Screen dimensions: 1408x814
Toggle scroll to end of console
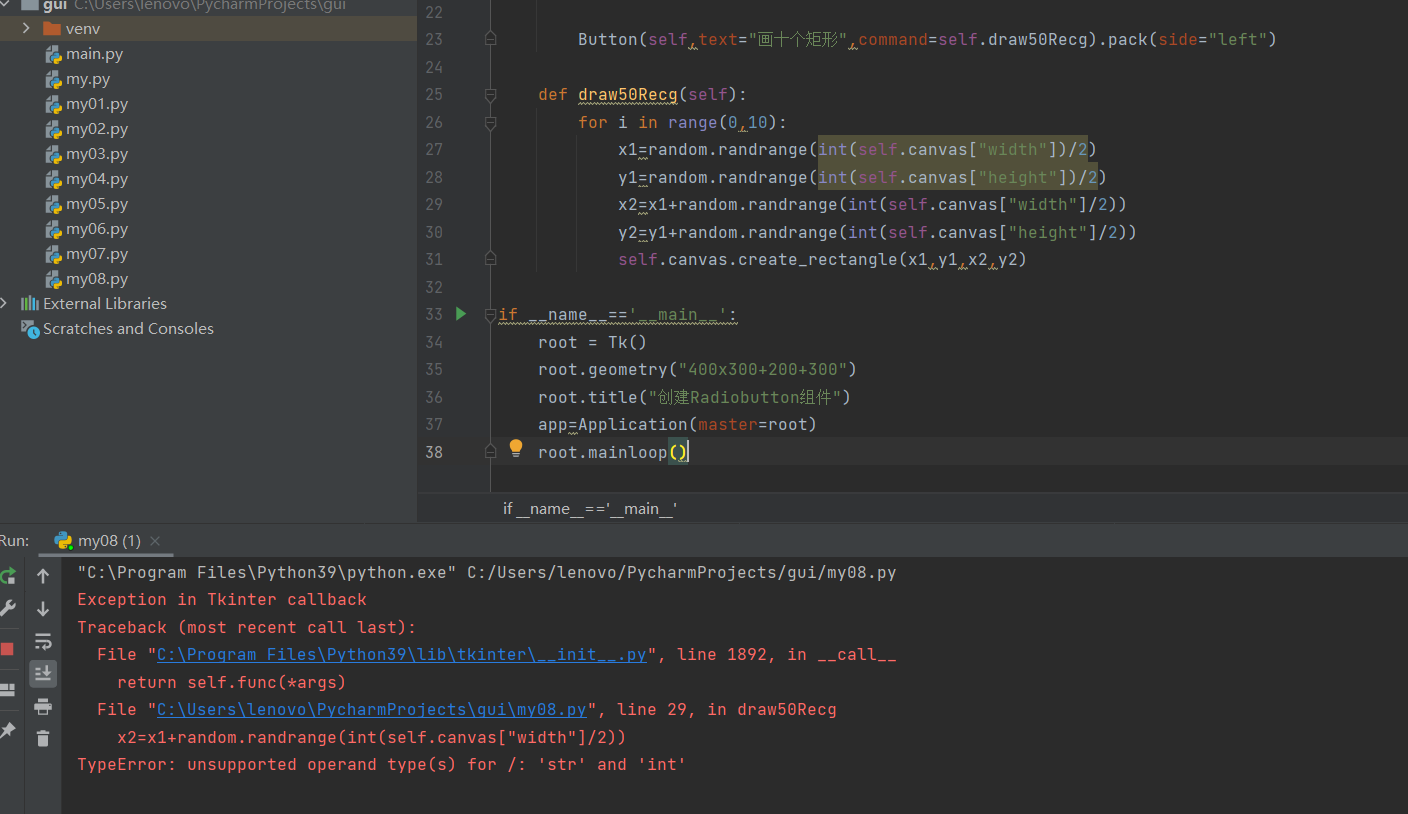coord(43,674)
